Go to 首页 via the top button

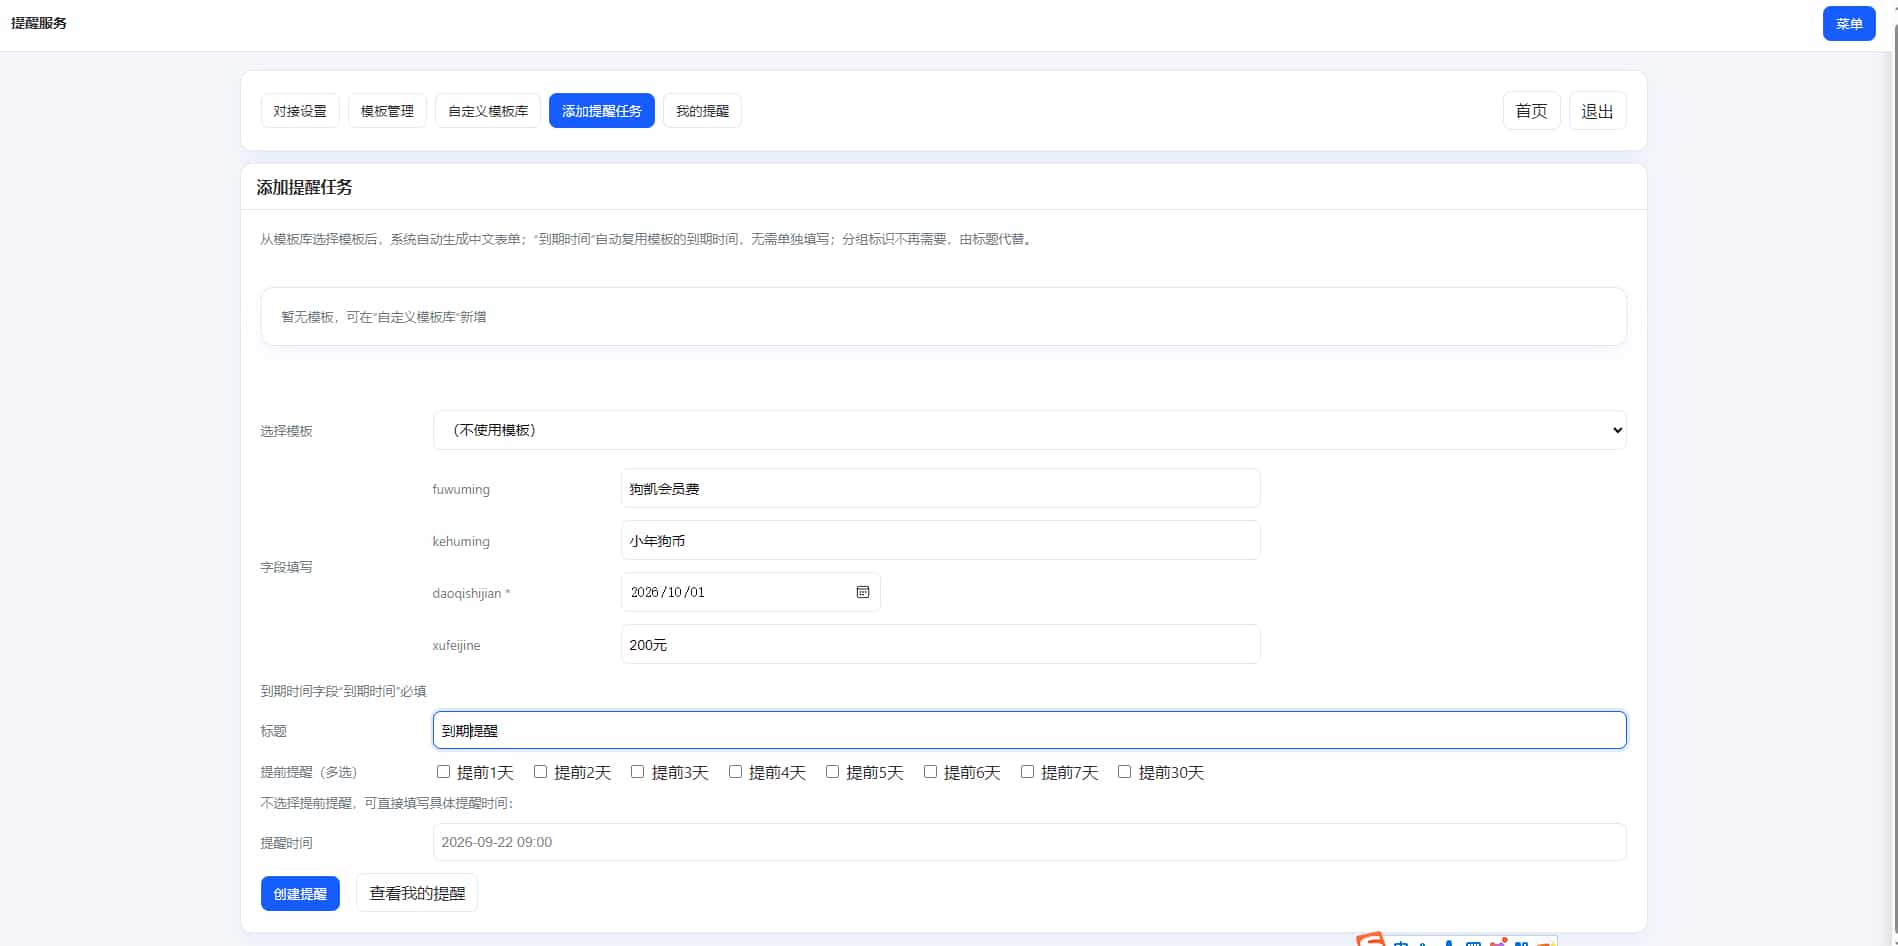(1530, 111)
